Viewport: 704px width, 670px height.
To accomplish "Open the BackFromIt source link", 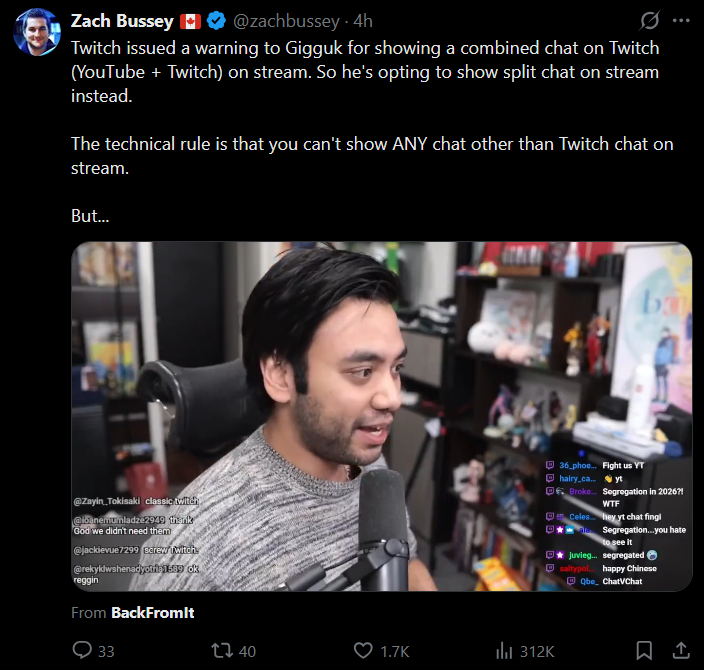I will (153, 613).
